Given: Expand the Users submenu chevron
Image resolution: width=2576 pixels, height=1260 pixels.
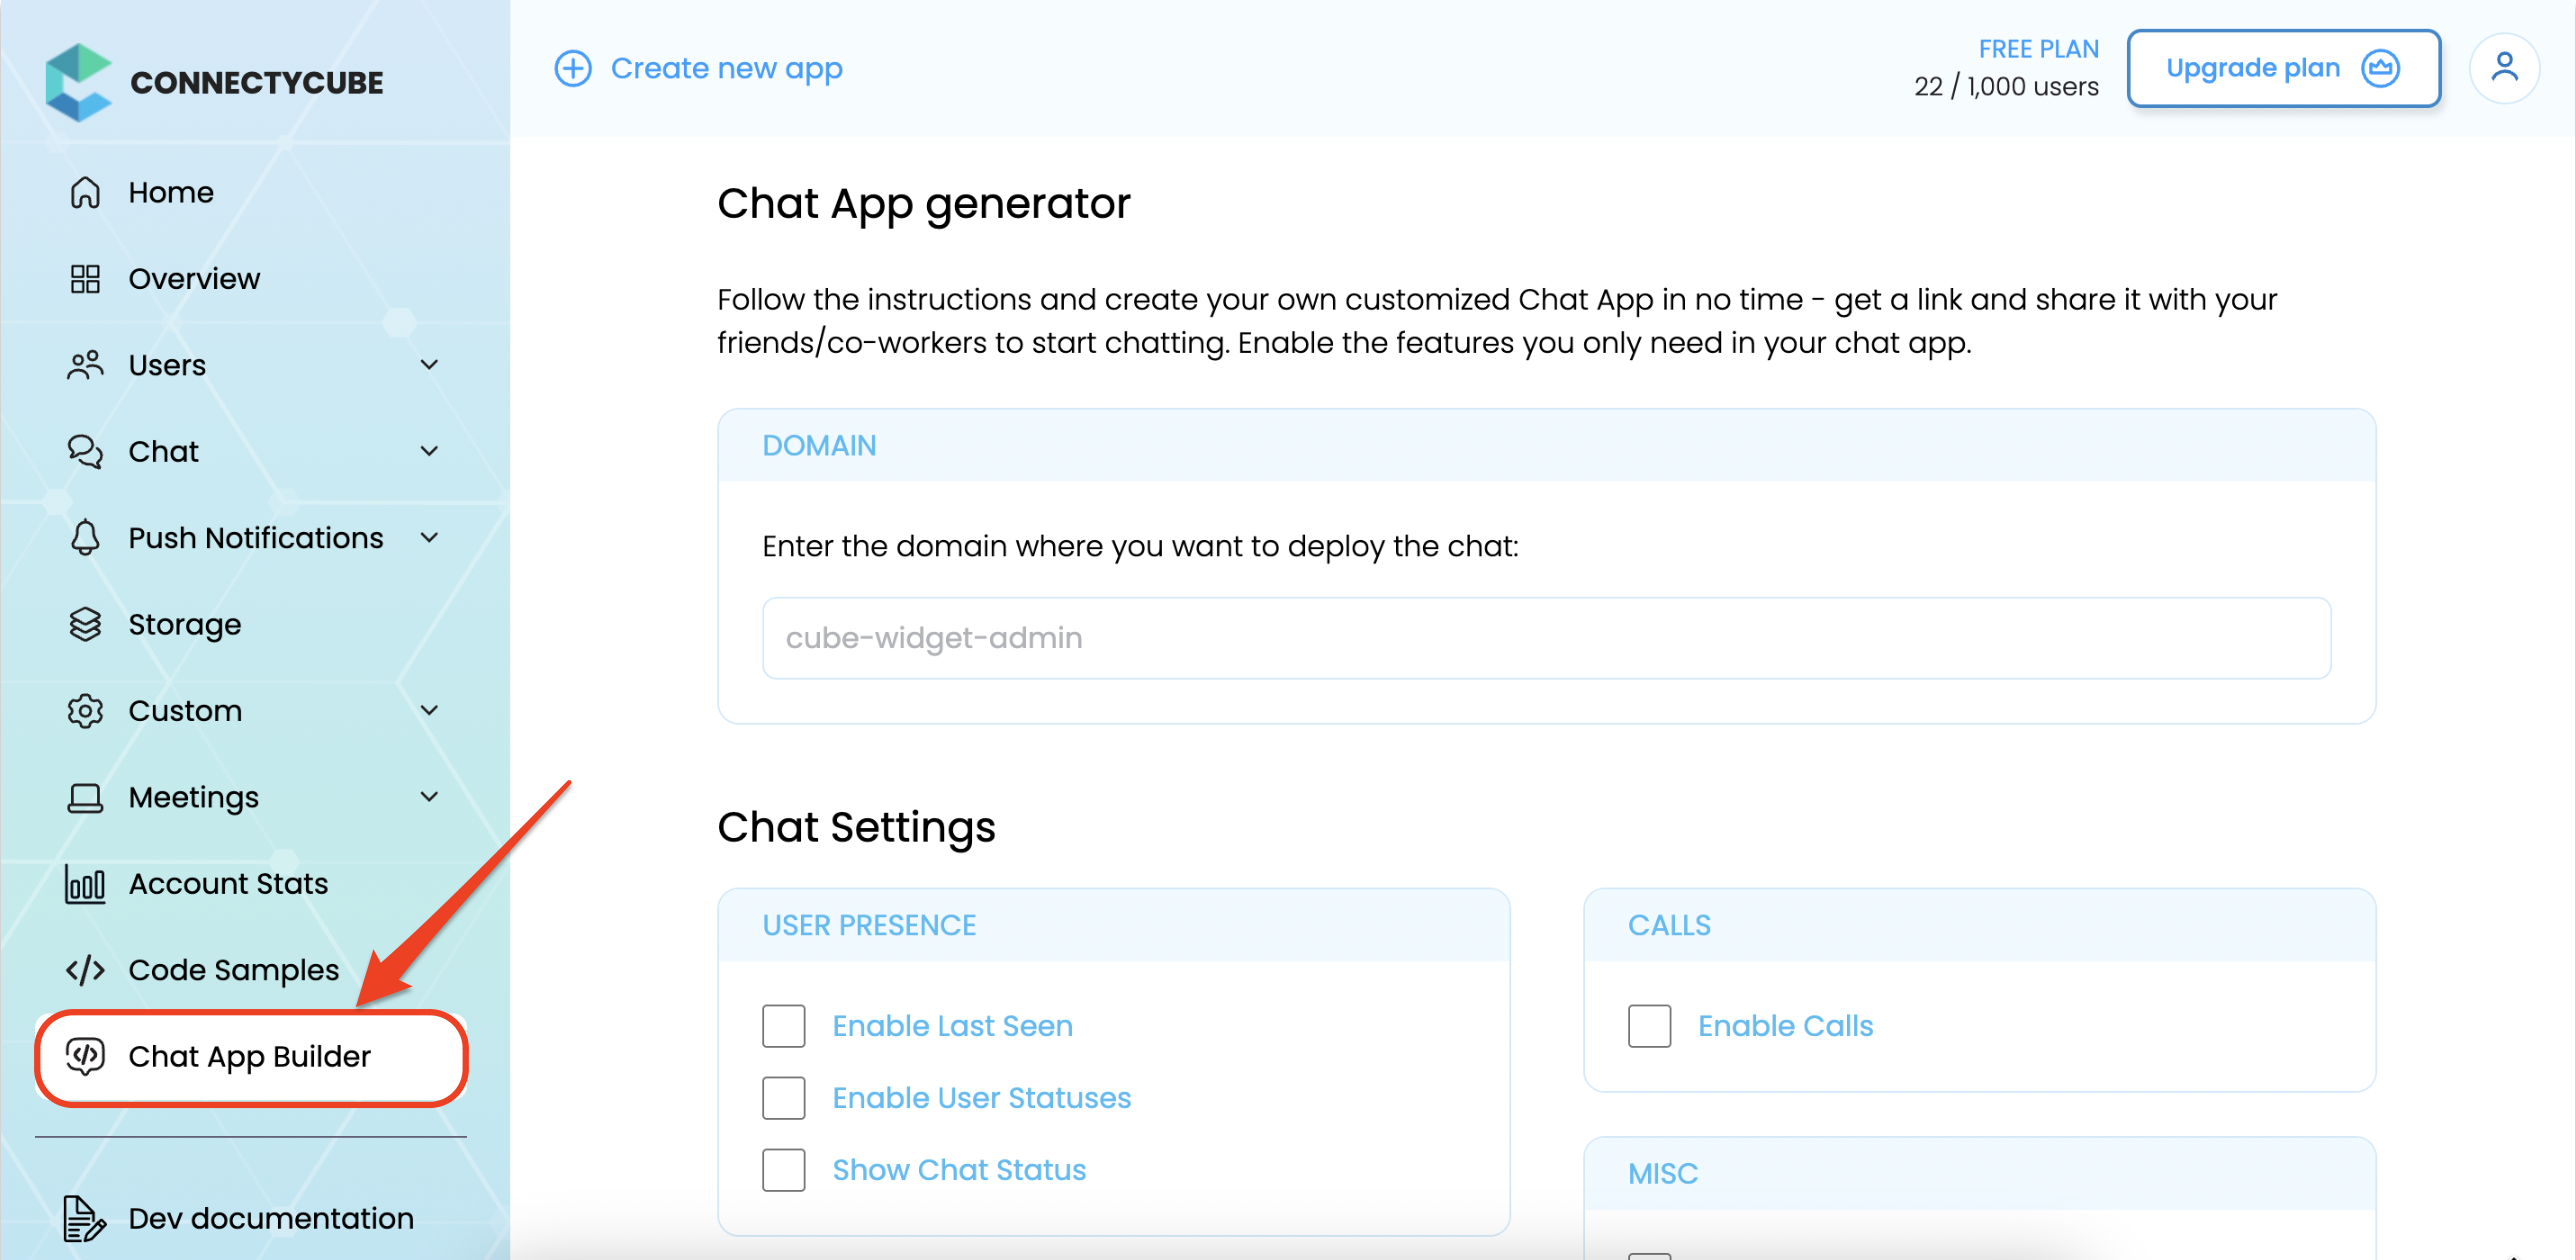Looking at the screenshot, I should click(x=429, y=365).
